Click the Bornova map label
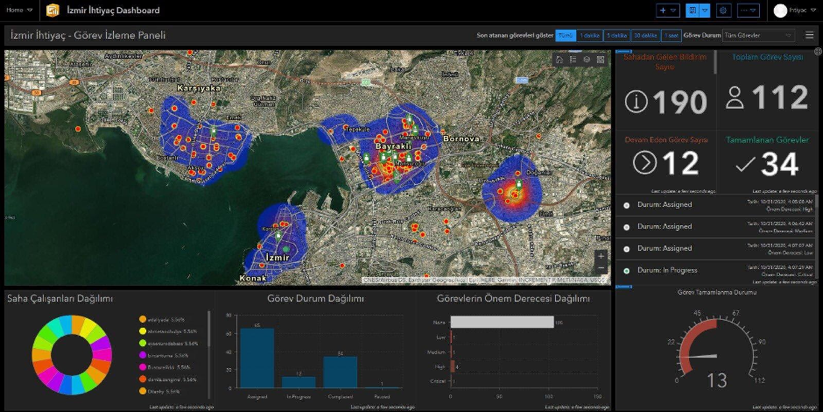Image resolution: width=824 pixels, height=412 pixels. point(461,139)
